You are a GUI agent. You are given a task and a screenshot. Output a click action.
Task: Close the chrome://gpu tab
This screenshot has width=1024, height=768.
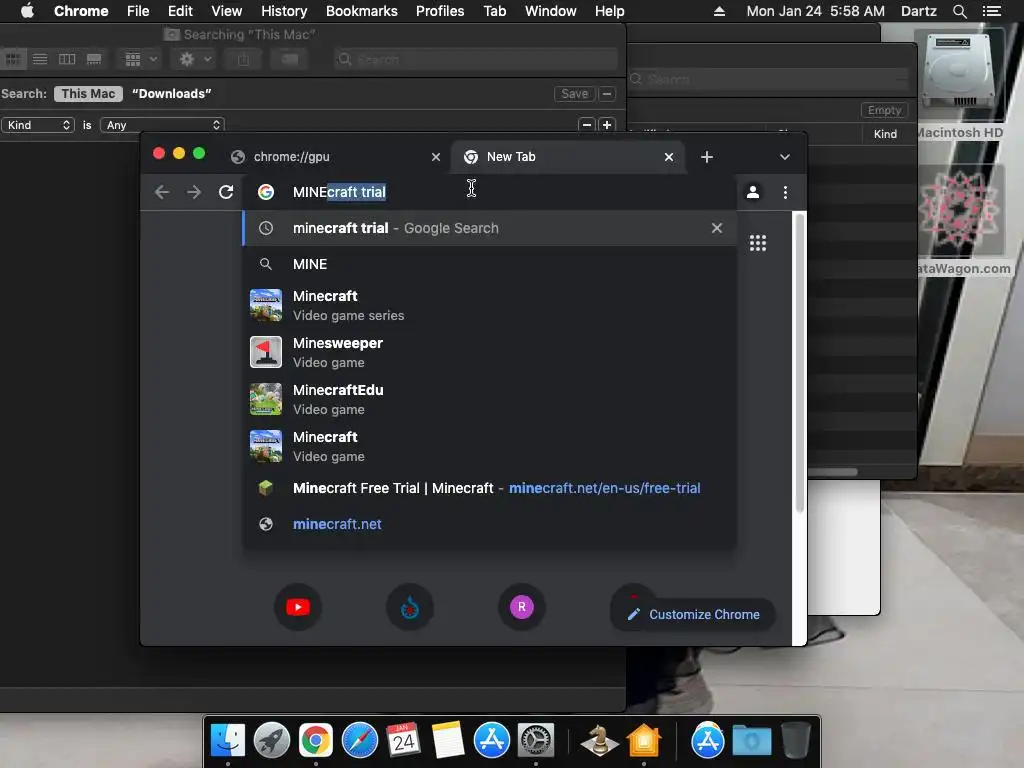(x=436, y=157)
